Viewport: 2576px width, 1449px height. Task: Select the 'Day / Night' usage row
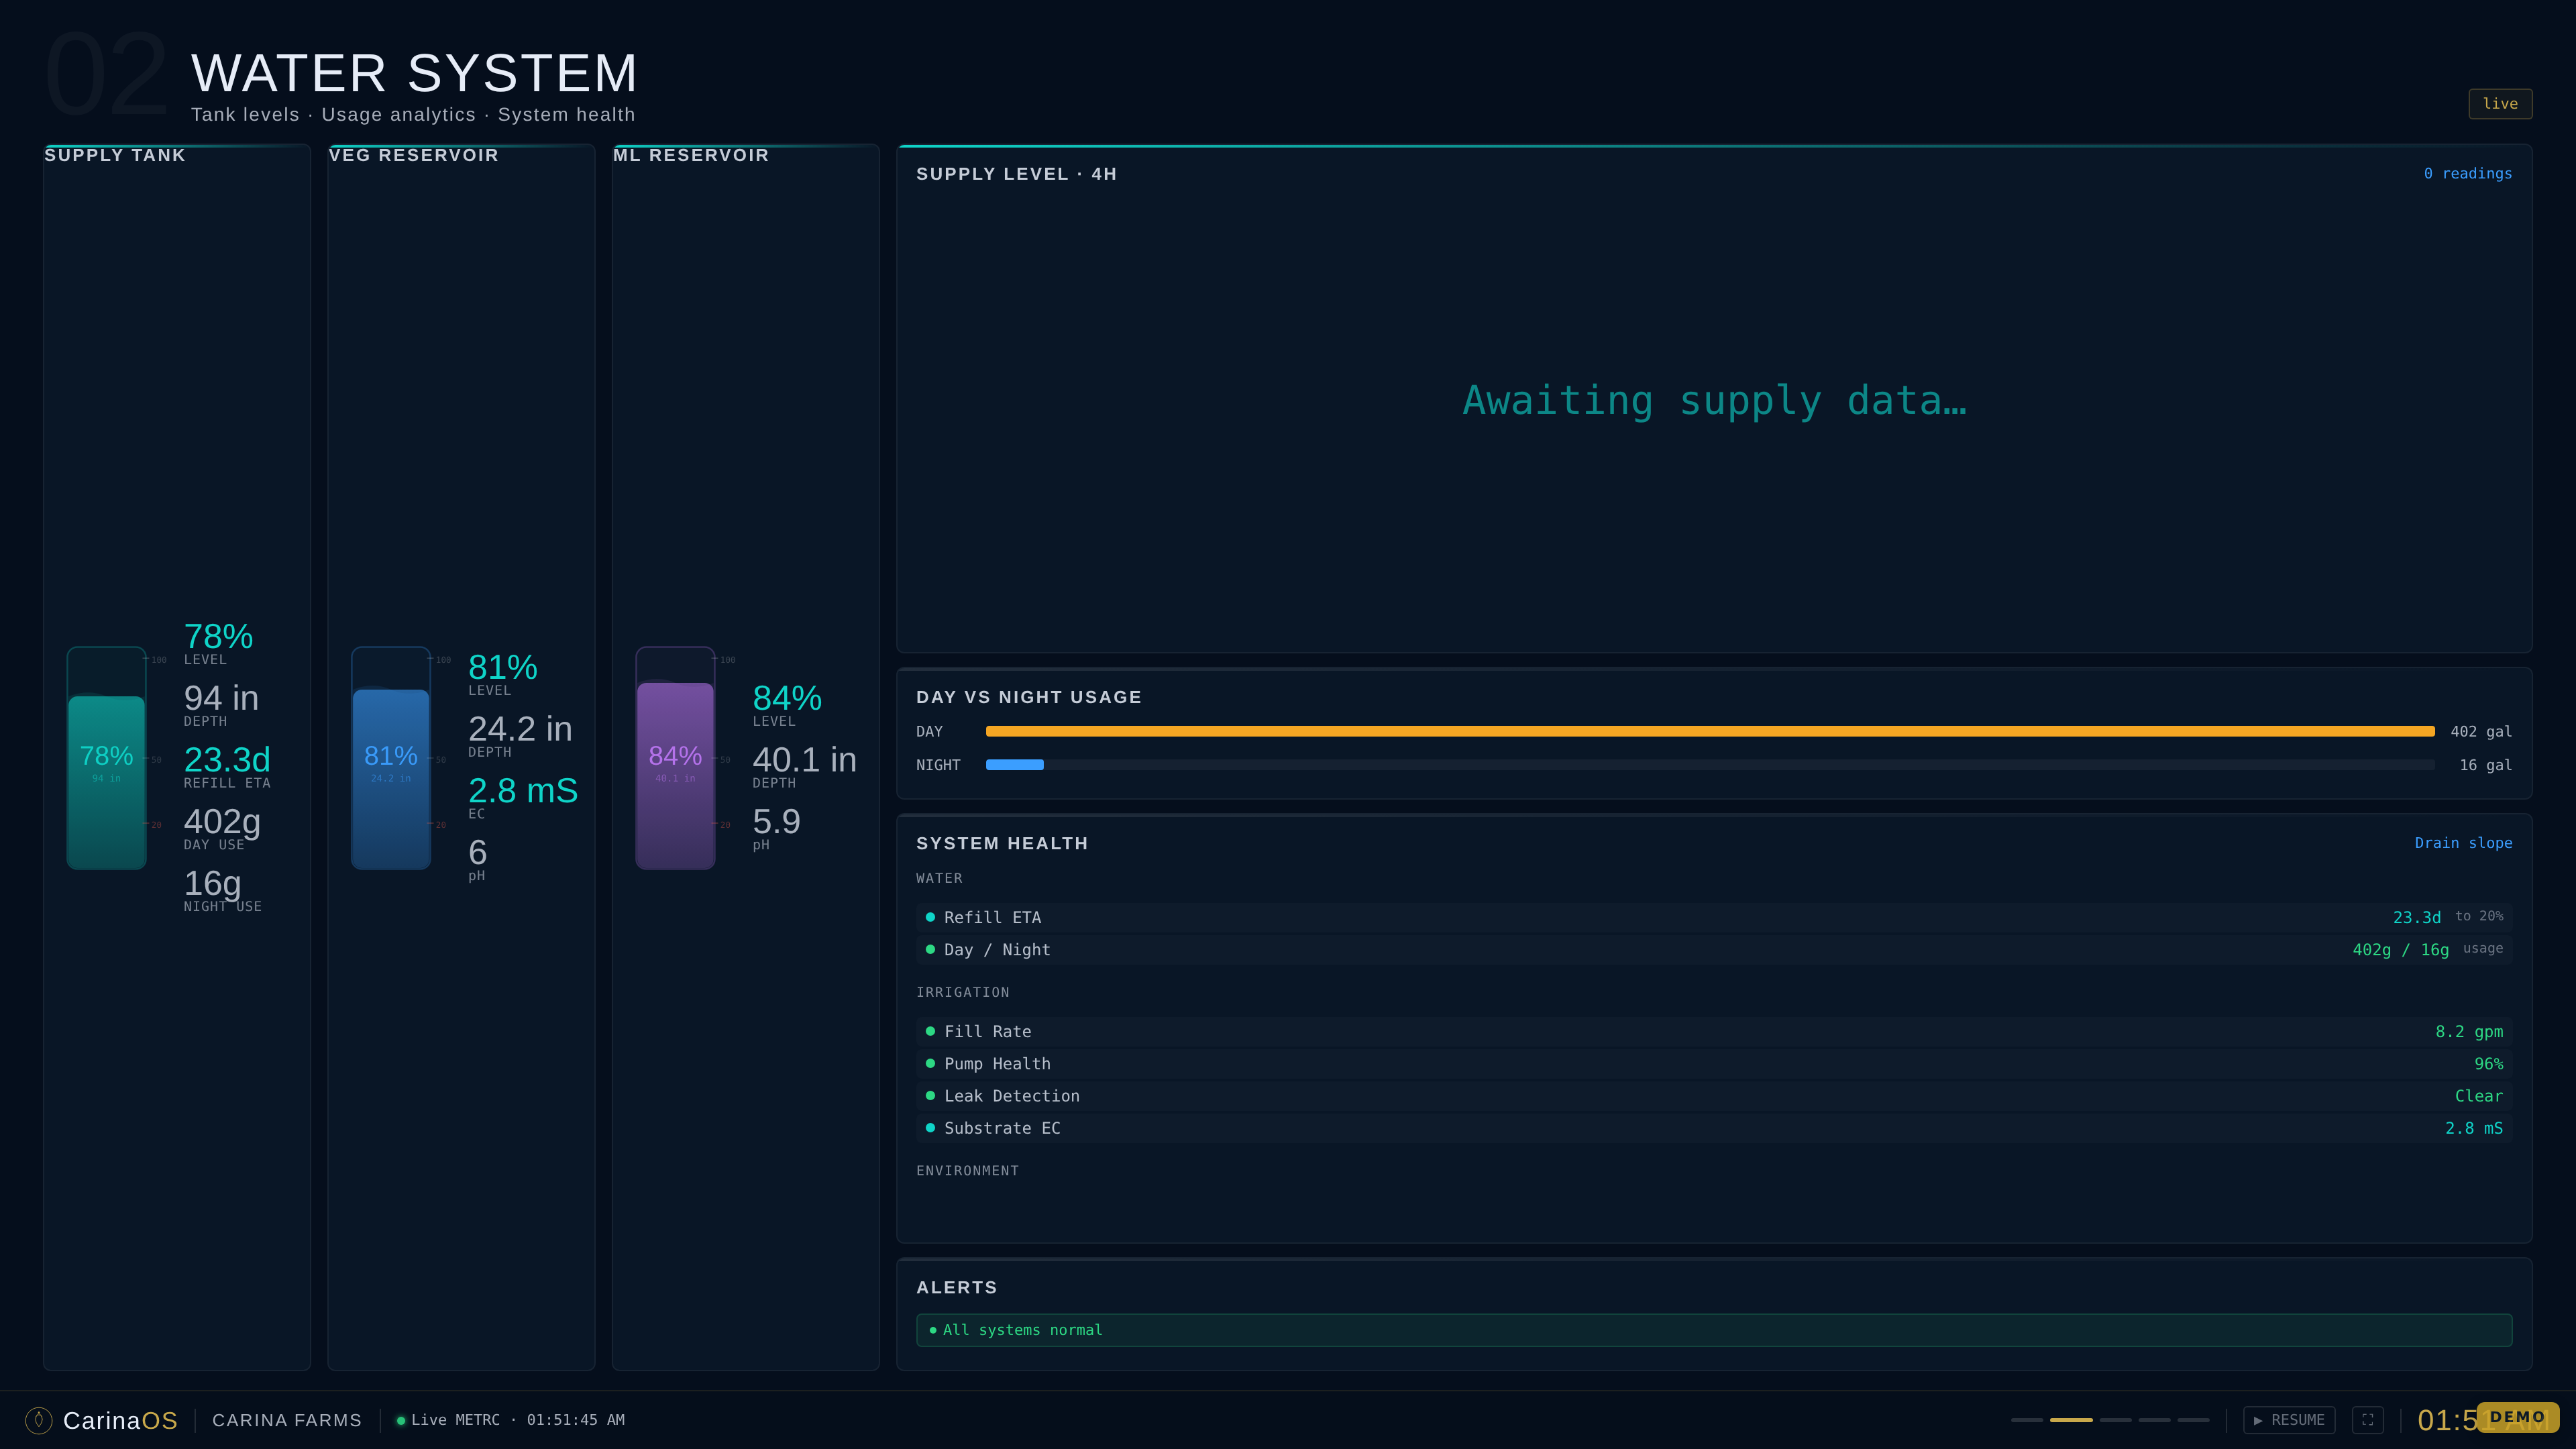pyautogui.click(x=1714, y=949)
